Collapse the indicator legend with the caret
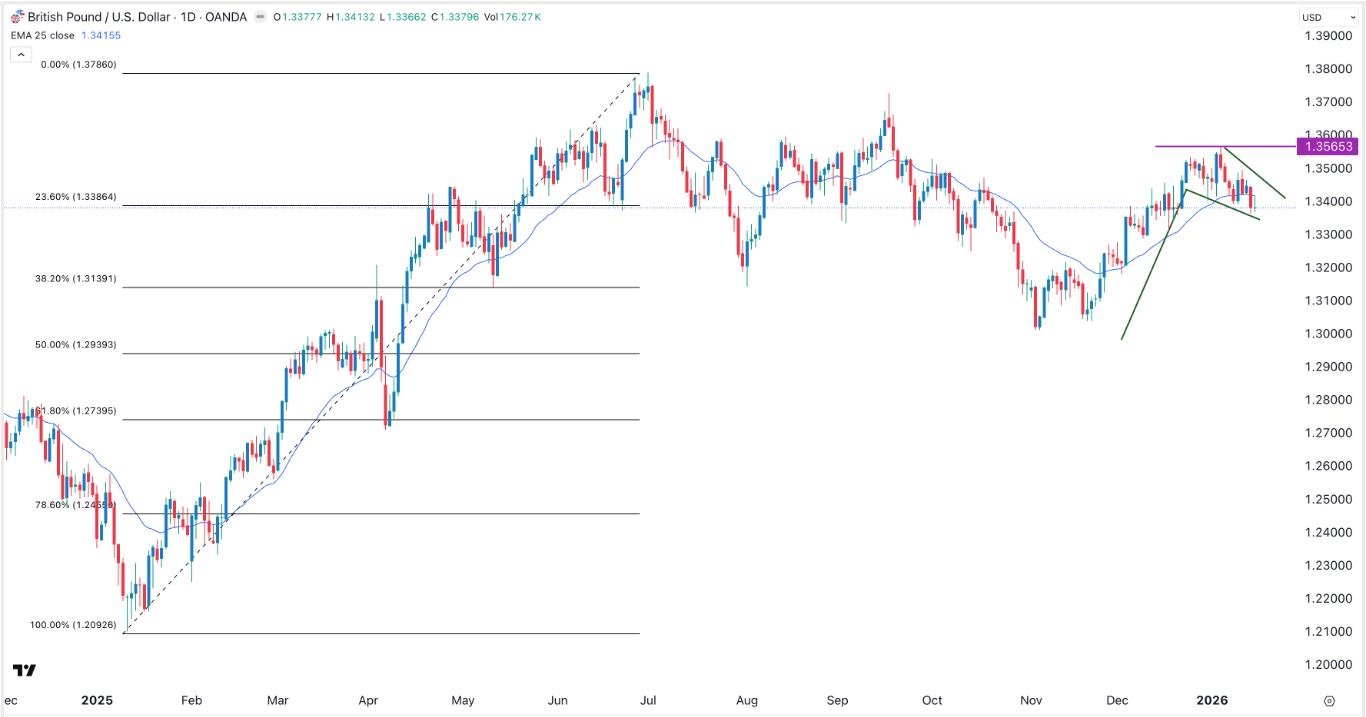 (20, 53)
